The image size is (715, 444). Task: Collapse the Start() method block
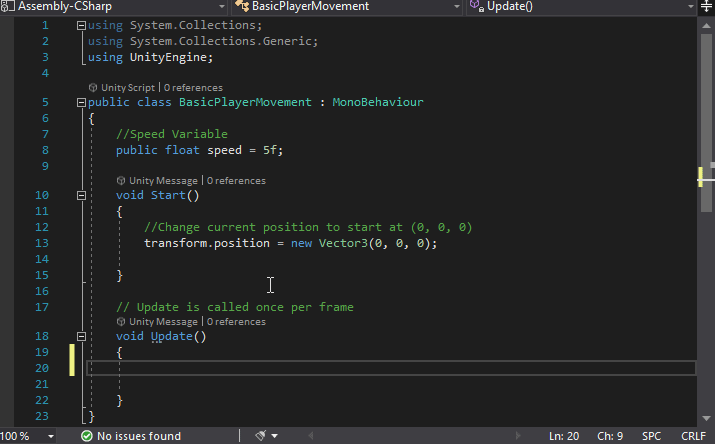[x=81, y=196]
